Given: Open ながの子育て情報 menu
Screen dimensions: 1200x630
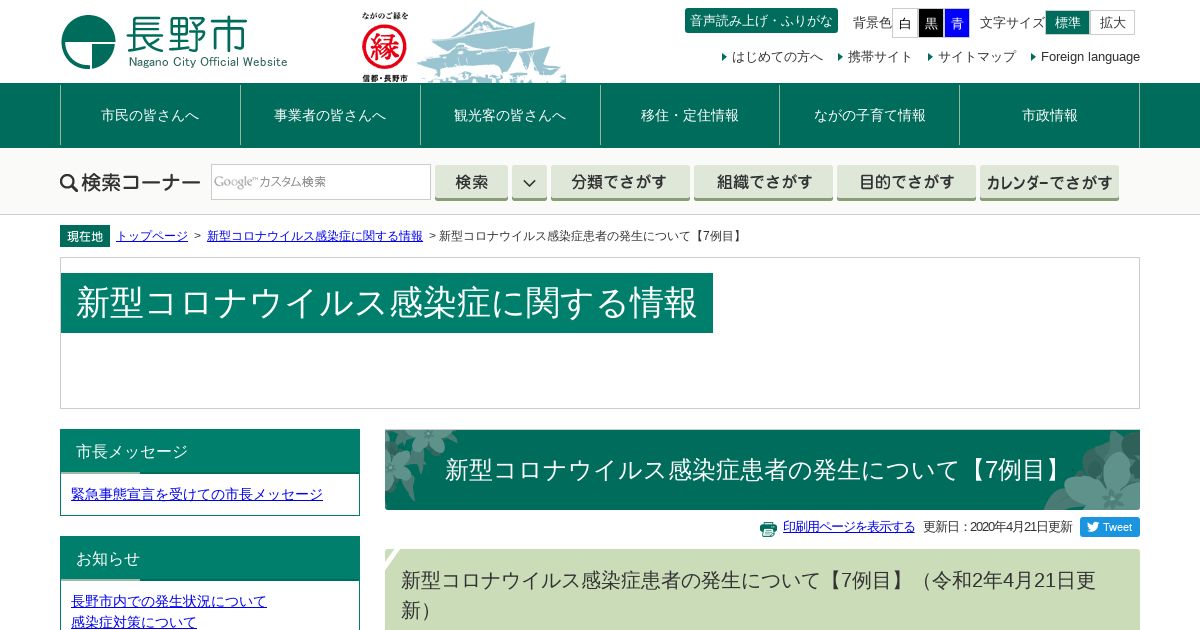Looking at the screenshot, I should 870,115.
